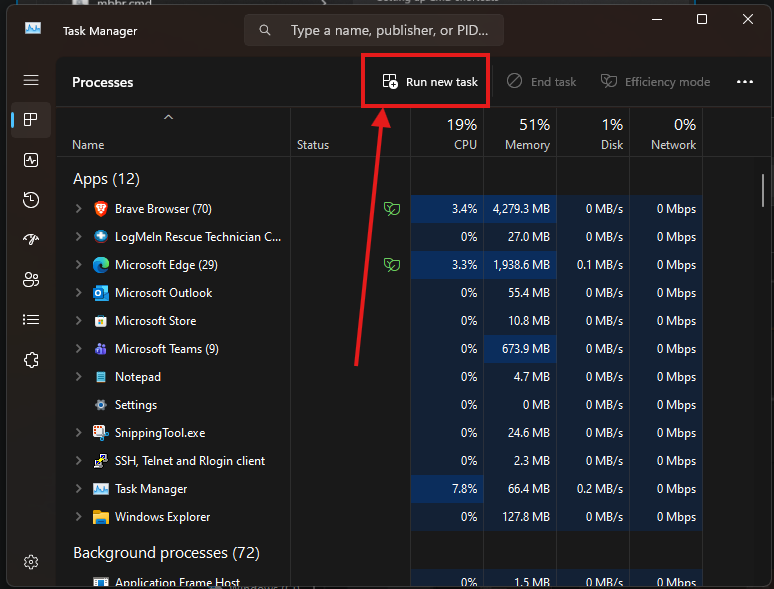Expand the Microsoft Teams process group
This screenshot has height=589, width=774.
[78, 349]
